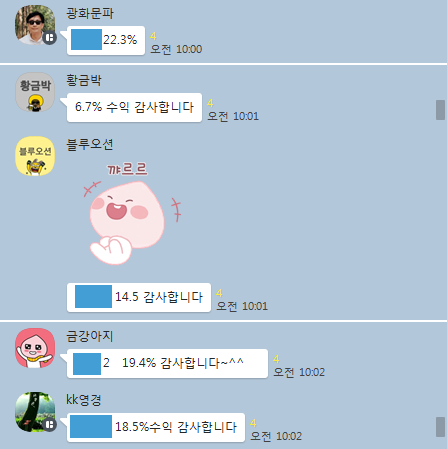Viewport: 447px width, 449px height.
Task: Click the lower scrollbar thumb beside kk영경's message
Action: point(440,427)
